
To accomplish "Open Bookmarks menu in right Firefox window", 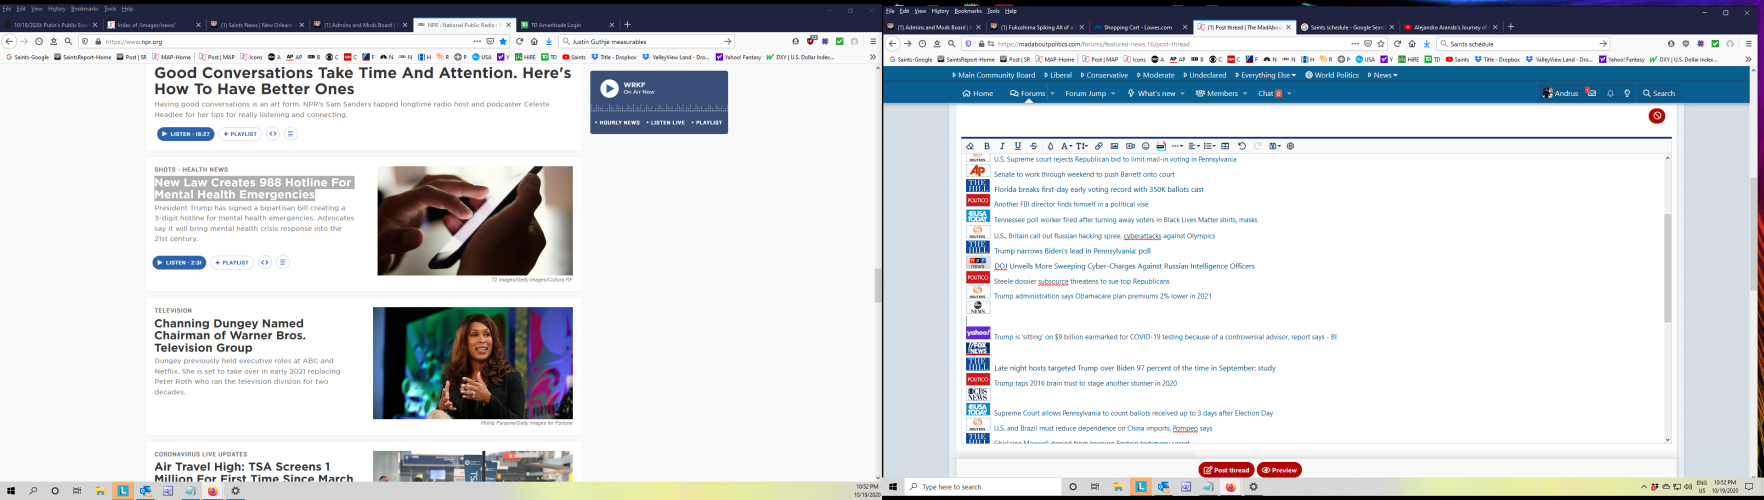I will pyautogui.click(x=968, y=11).
